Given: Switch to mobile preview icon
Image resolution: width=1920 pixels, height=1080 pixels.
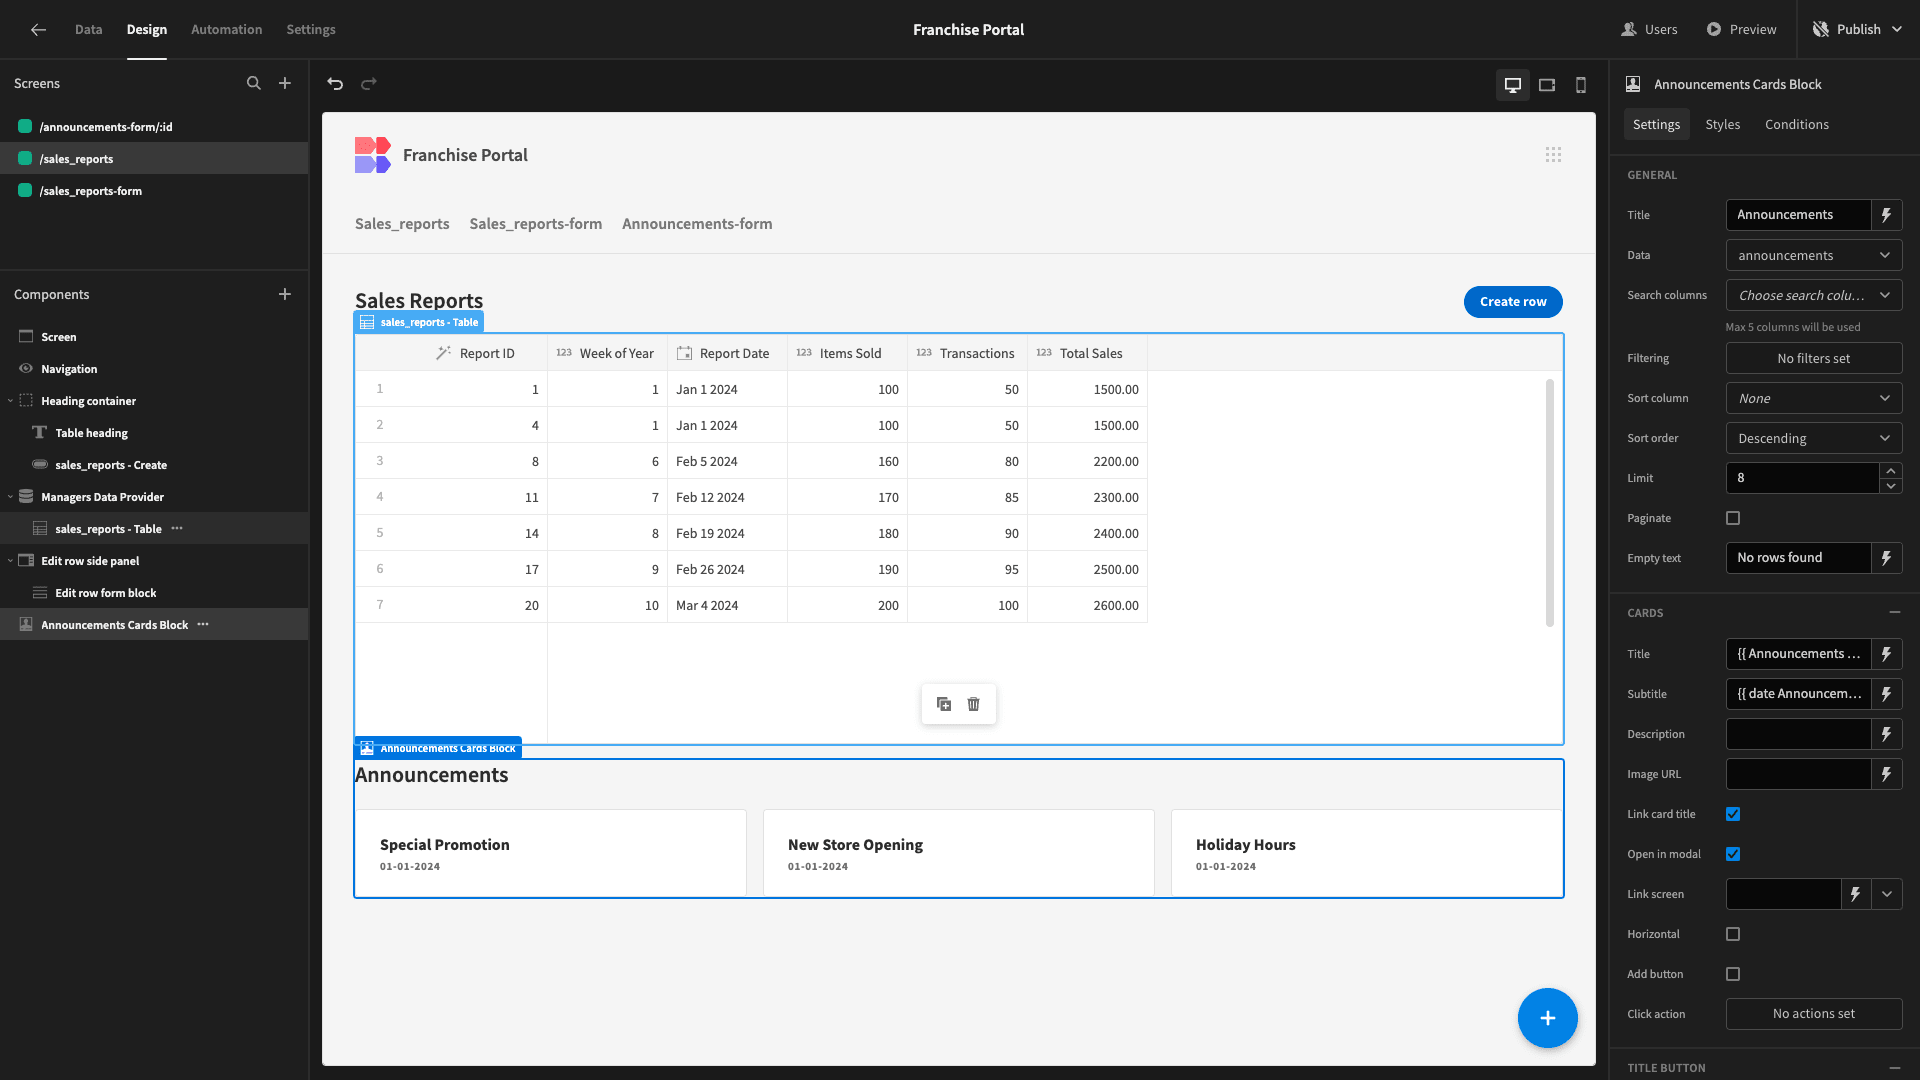Looking at the screenshot, I should point(1581,85).
